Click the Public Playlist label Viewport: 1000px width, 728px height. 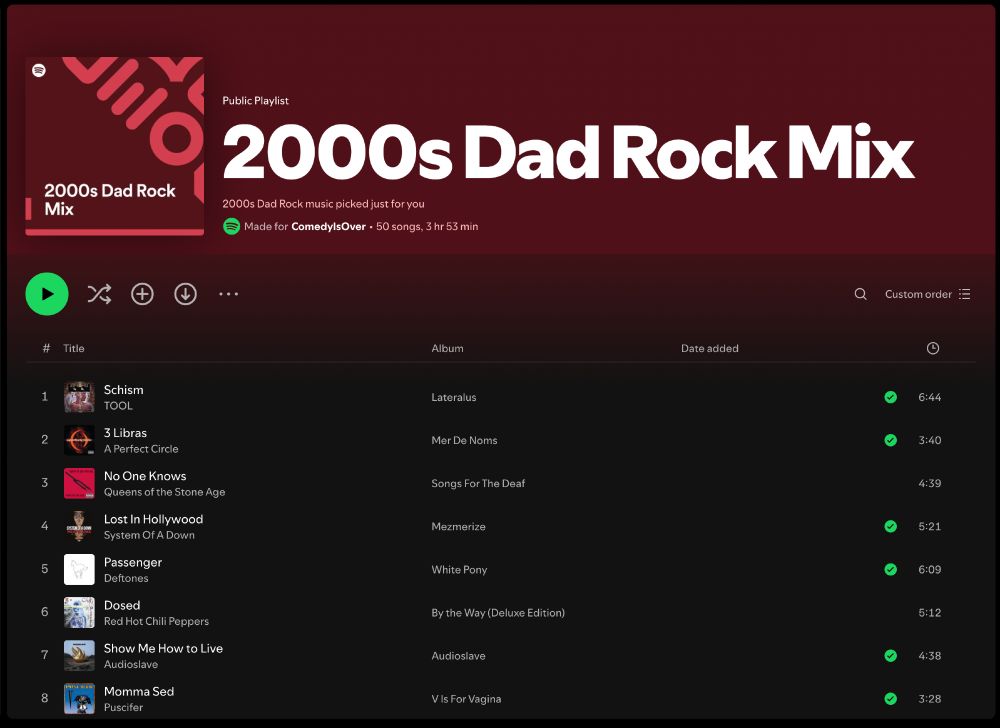[x=255, y=101]
